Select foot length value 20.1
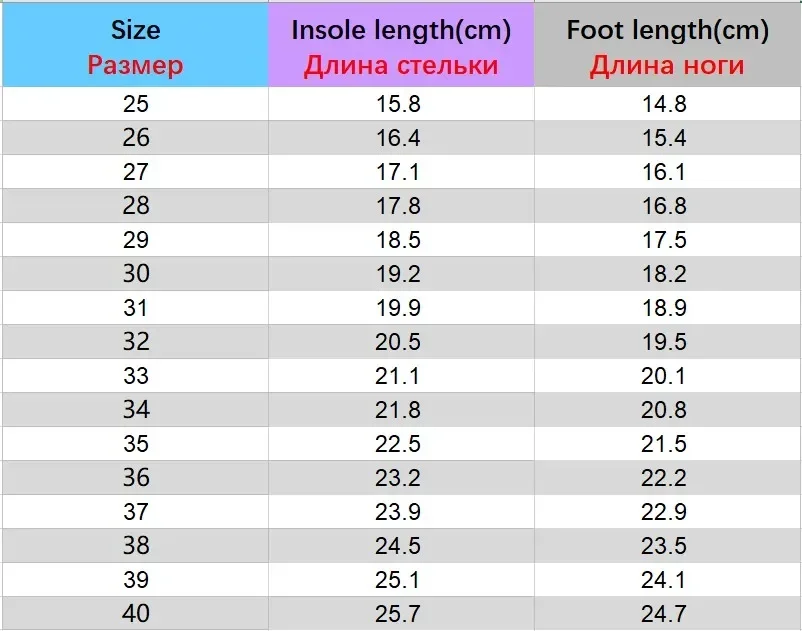The image size is (802, 631). (x=664, y=376)
